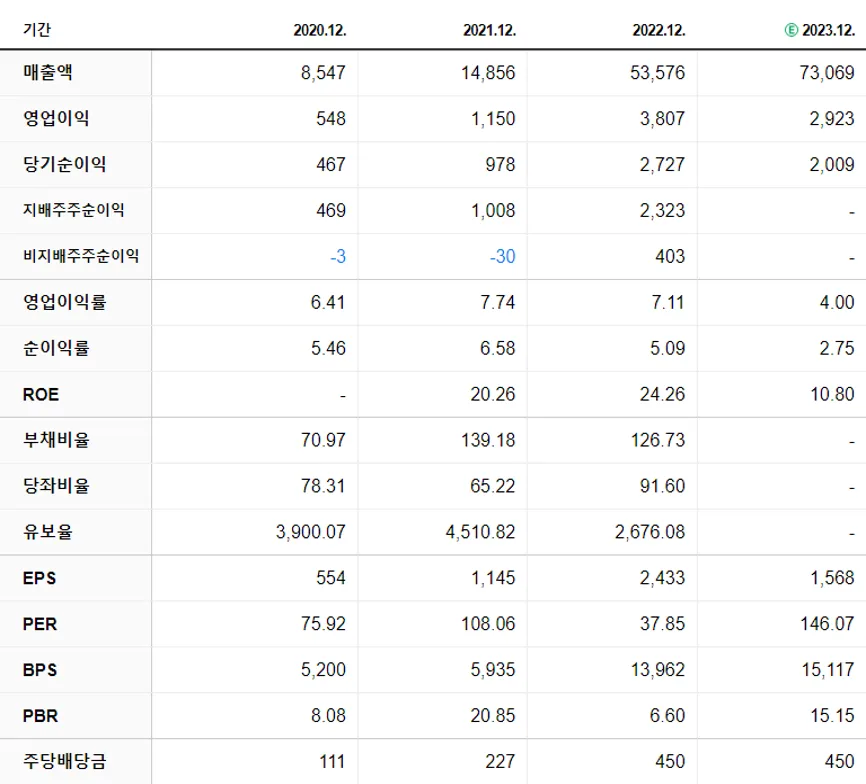This screenshot has height=784, width=866.
Task: Select dividend per share value 111
Action: click(332, 761)
